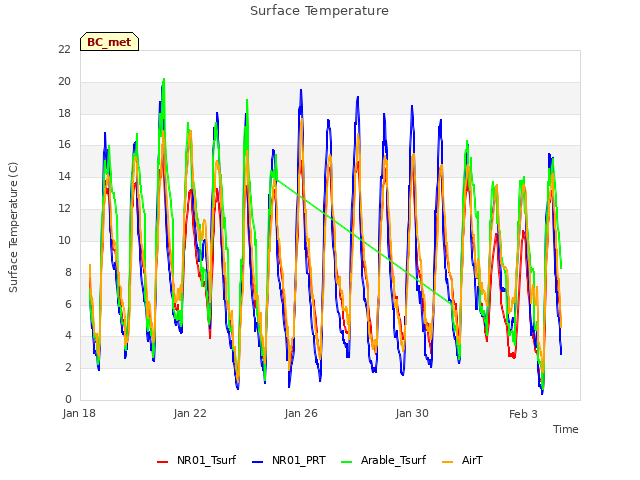Screen dimensions: 640x480
Task: Toggle the NR01_Tsurf legend entry
Action: 196,460
